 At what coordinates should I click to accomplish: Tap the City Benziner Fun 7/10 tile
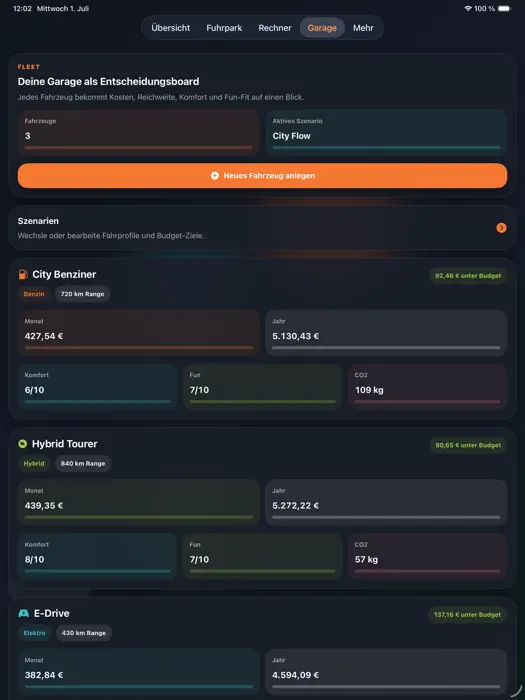pos(262,387)
